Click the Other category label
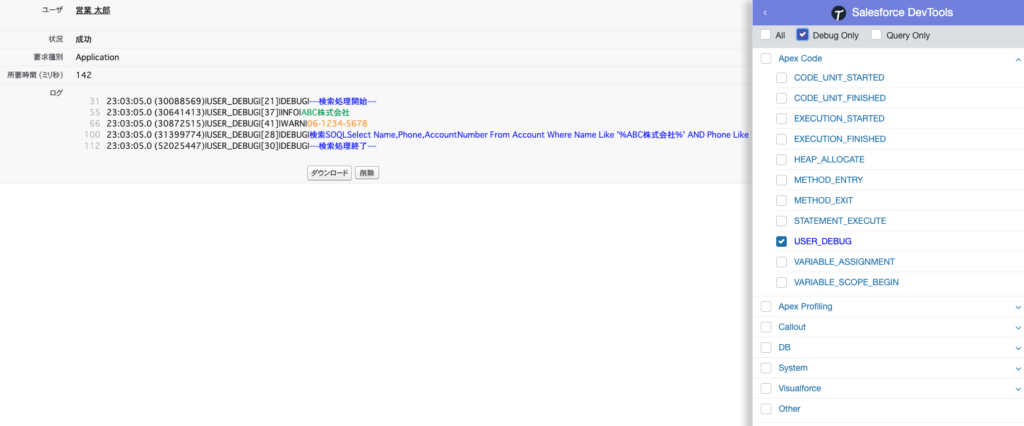The image size is (1024, 426). tap(790, 409)
